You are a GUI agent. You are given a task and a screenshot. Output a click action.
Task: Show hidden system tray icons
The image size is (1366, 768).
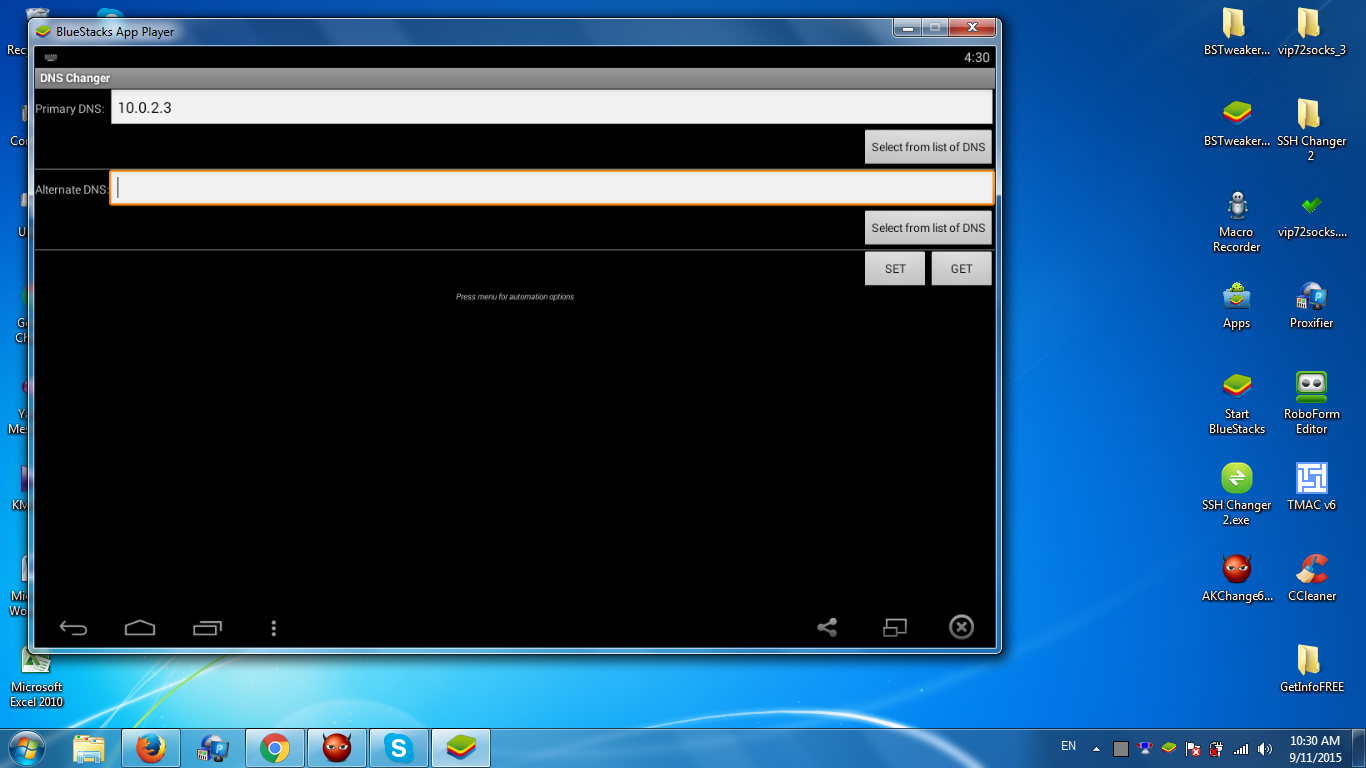coord(1097,748)
